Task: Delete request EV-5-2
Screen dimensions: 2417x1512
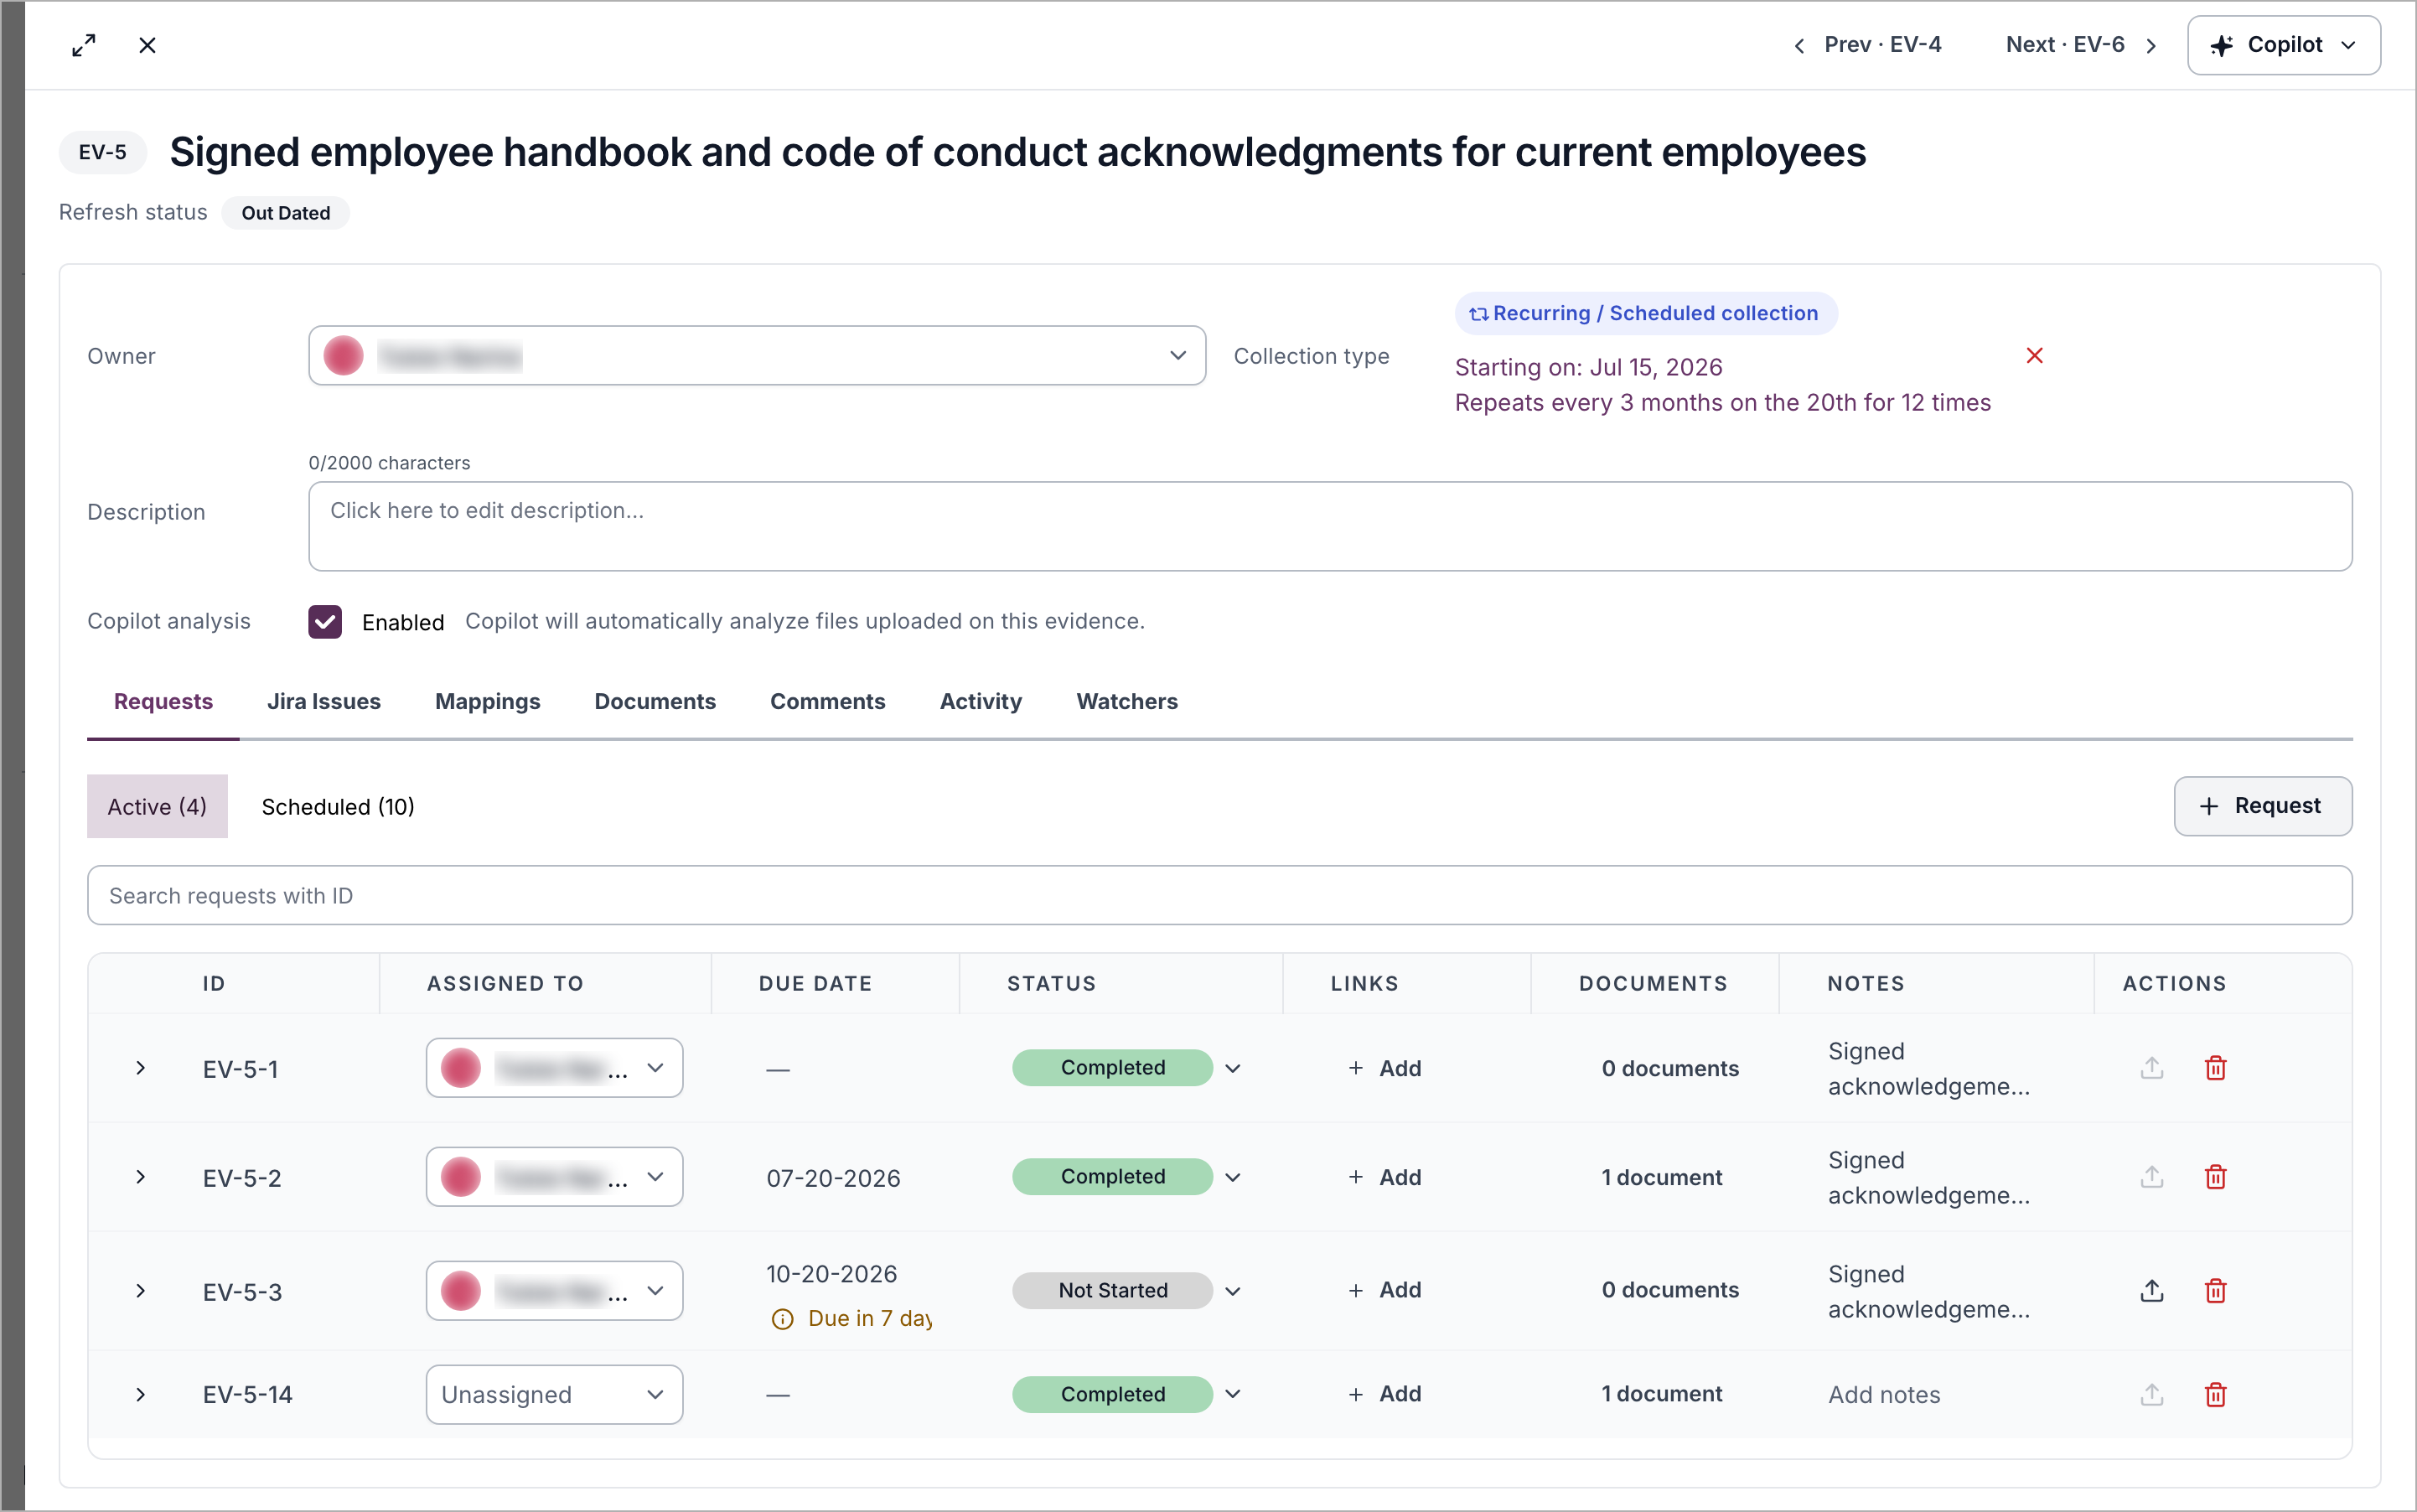Action: pos(2216,1177)
